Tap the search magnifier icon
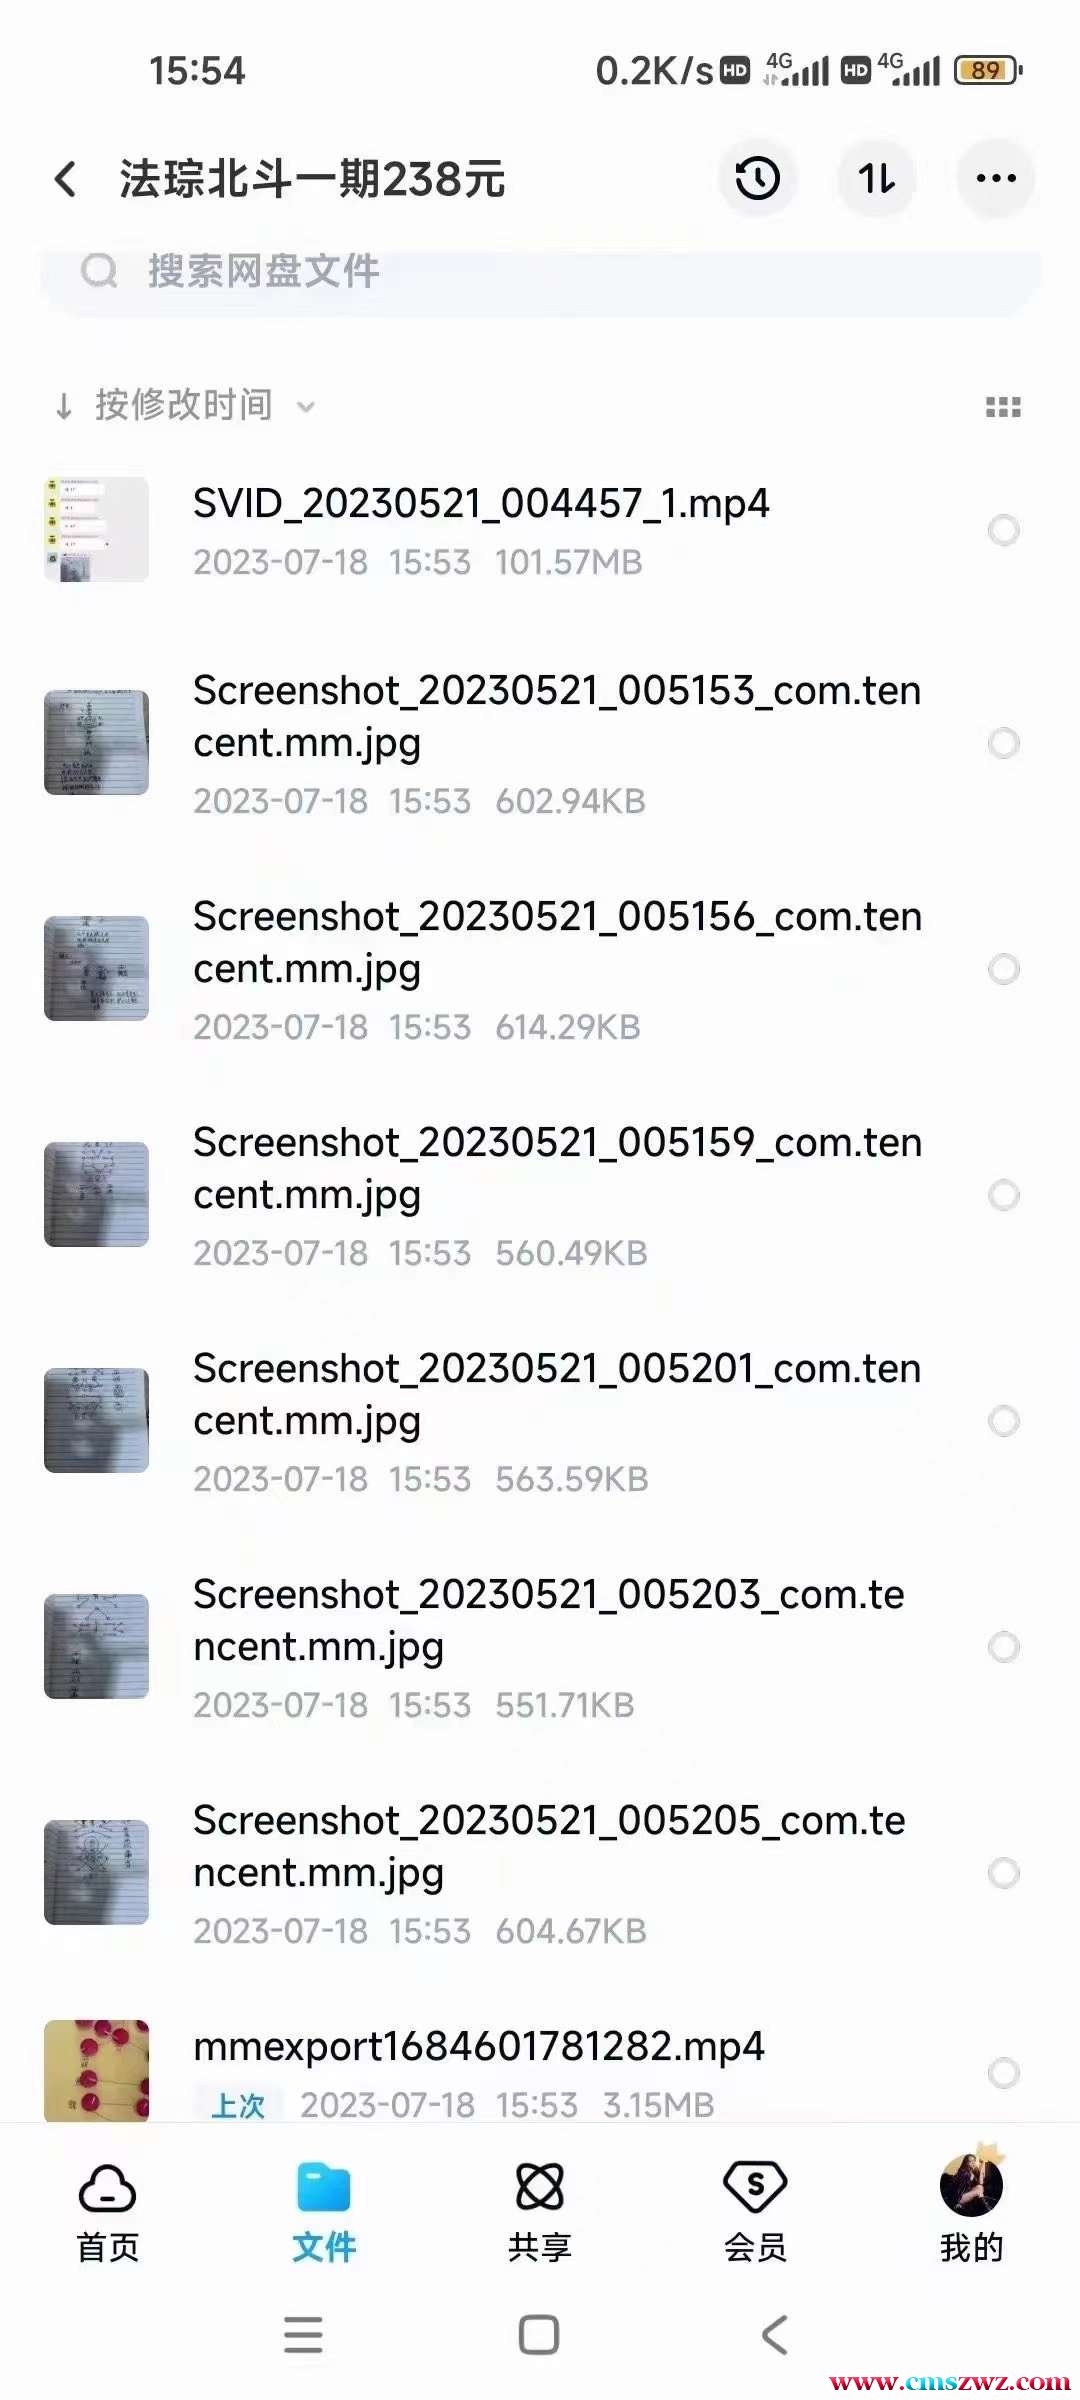 99,271
